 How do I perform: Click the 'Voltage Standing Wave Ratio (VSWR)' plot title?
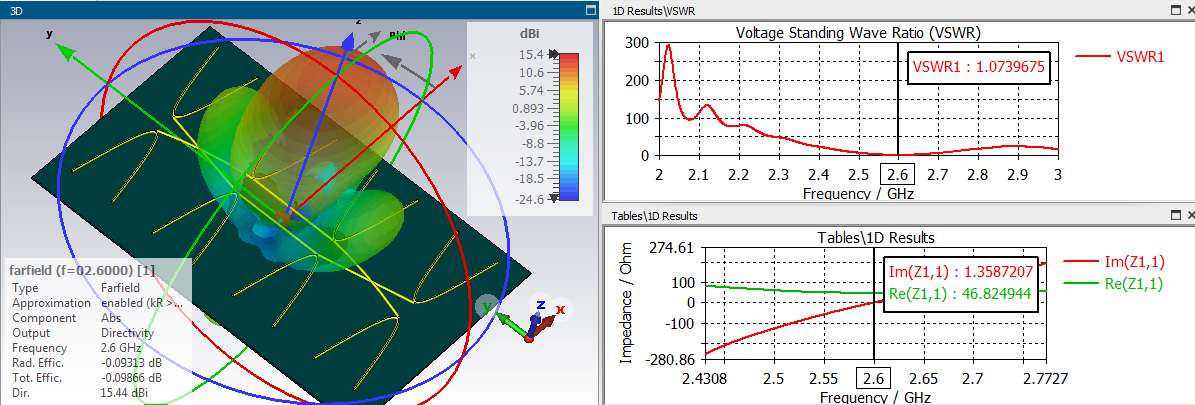pyautogui.click(x=858, y=33)
